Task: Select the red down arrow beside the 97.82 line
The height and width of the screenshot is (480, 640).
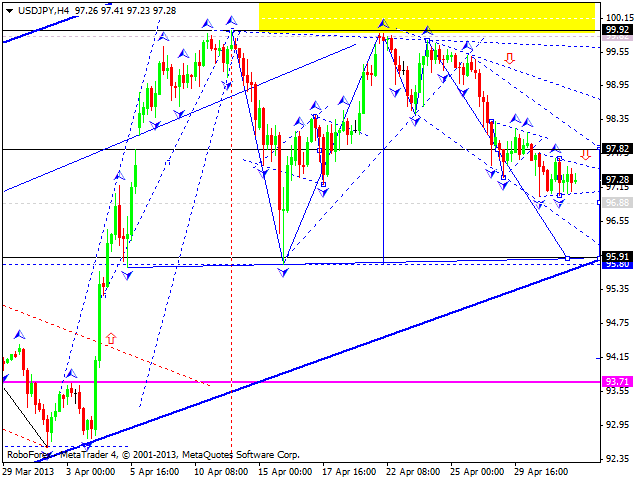Action: coord(585,155)
